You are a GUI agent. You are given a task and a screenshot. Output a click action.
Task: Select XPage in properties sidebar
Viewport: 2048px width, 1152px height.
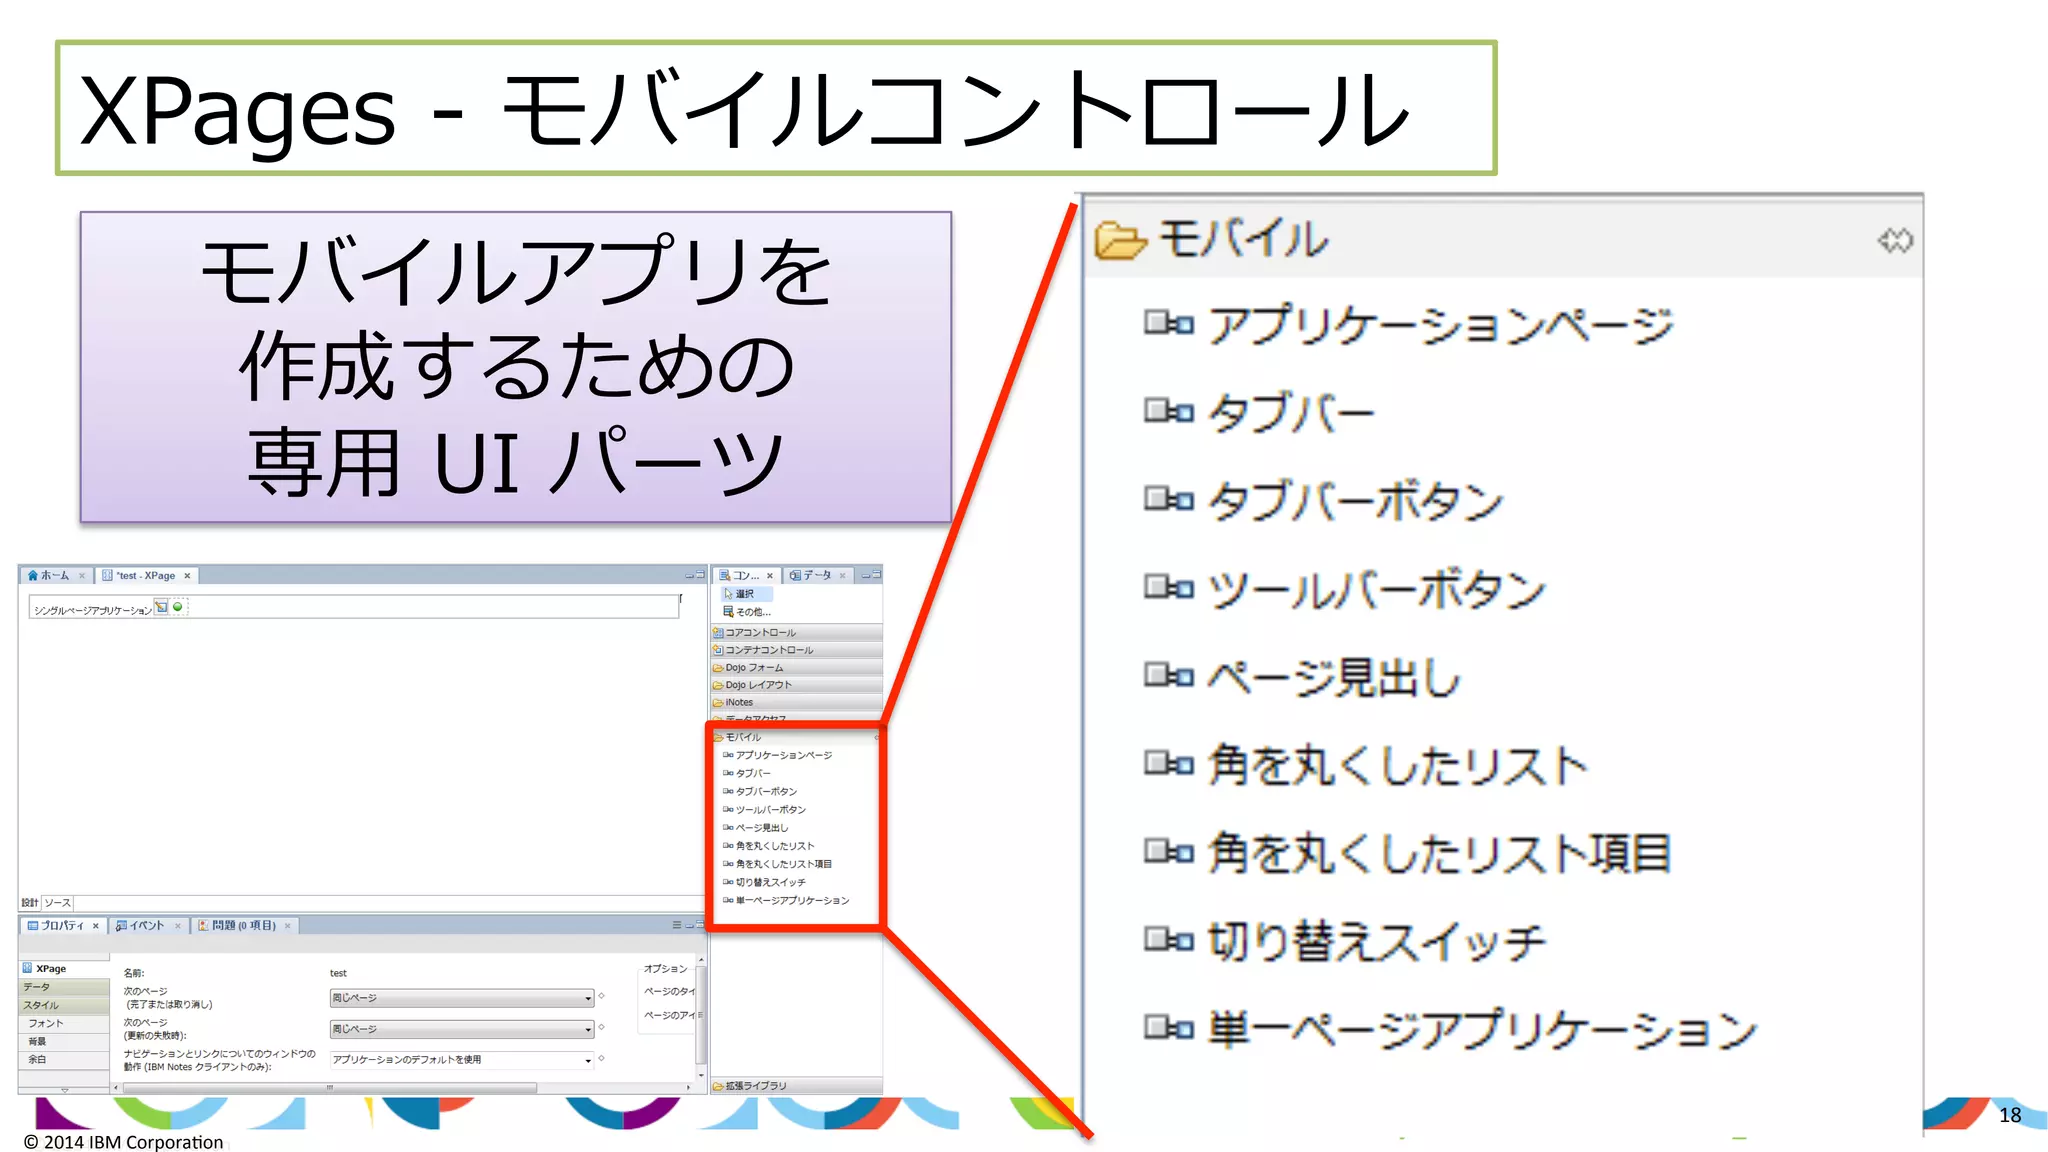tap(64, 968)
